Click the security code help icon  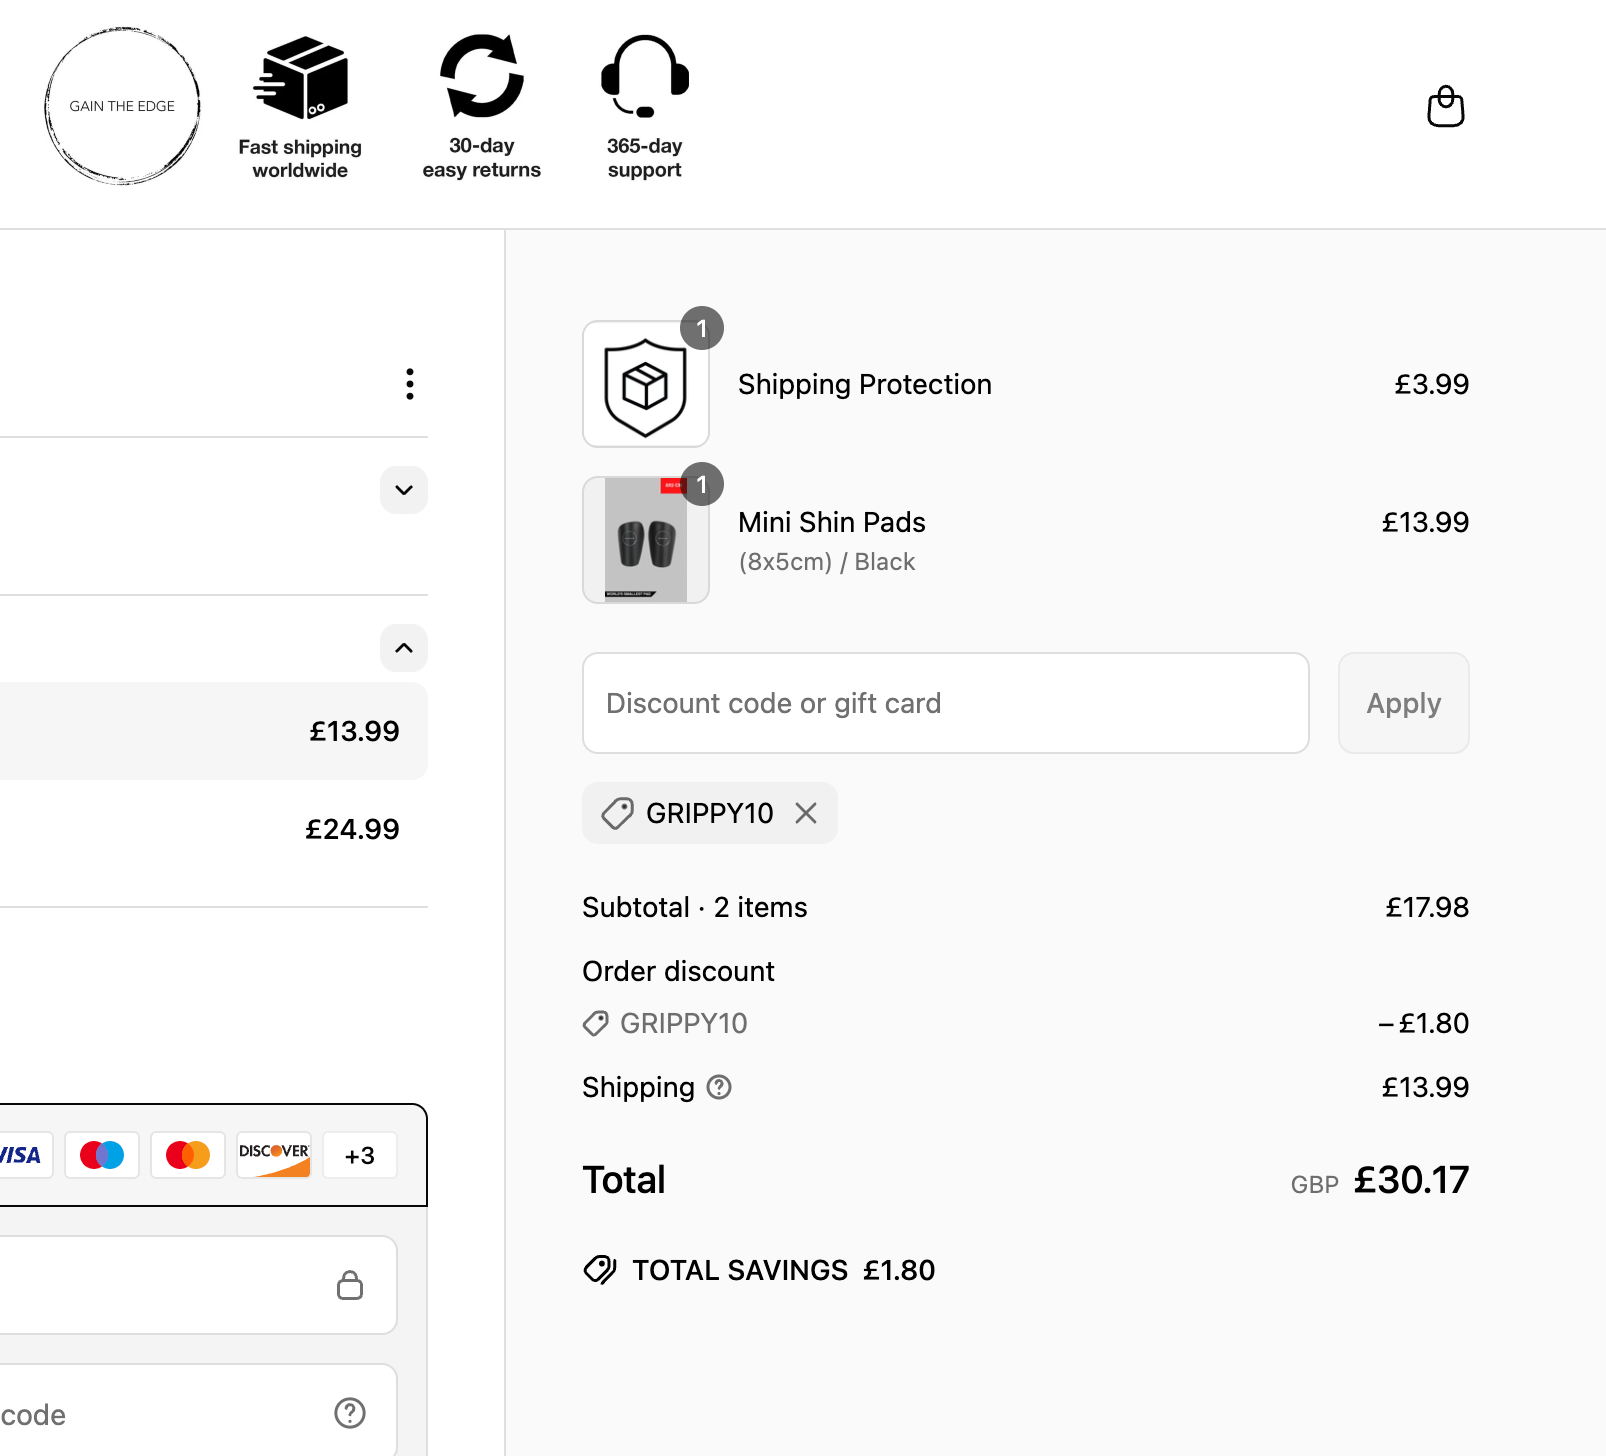(x=350, y=1413)
